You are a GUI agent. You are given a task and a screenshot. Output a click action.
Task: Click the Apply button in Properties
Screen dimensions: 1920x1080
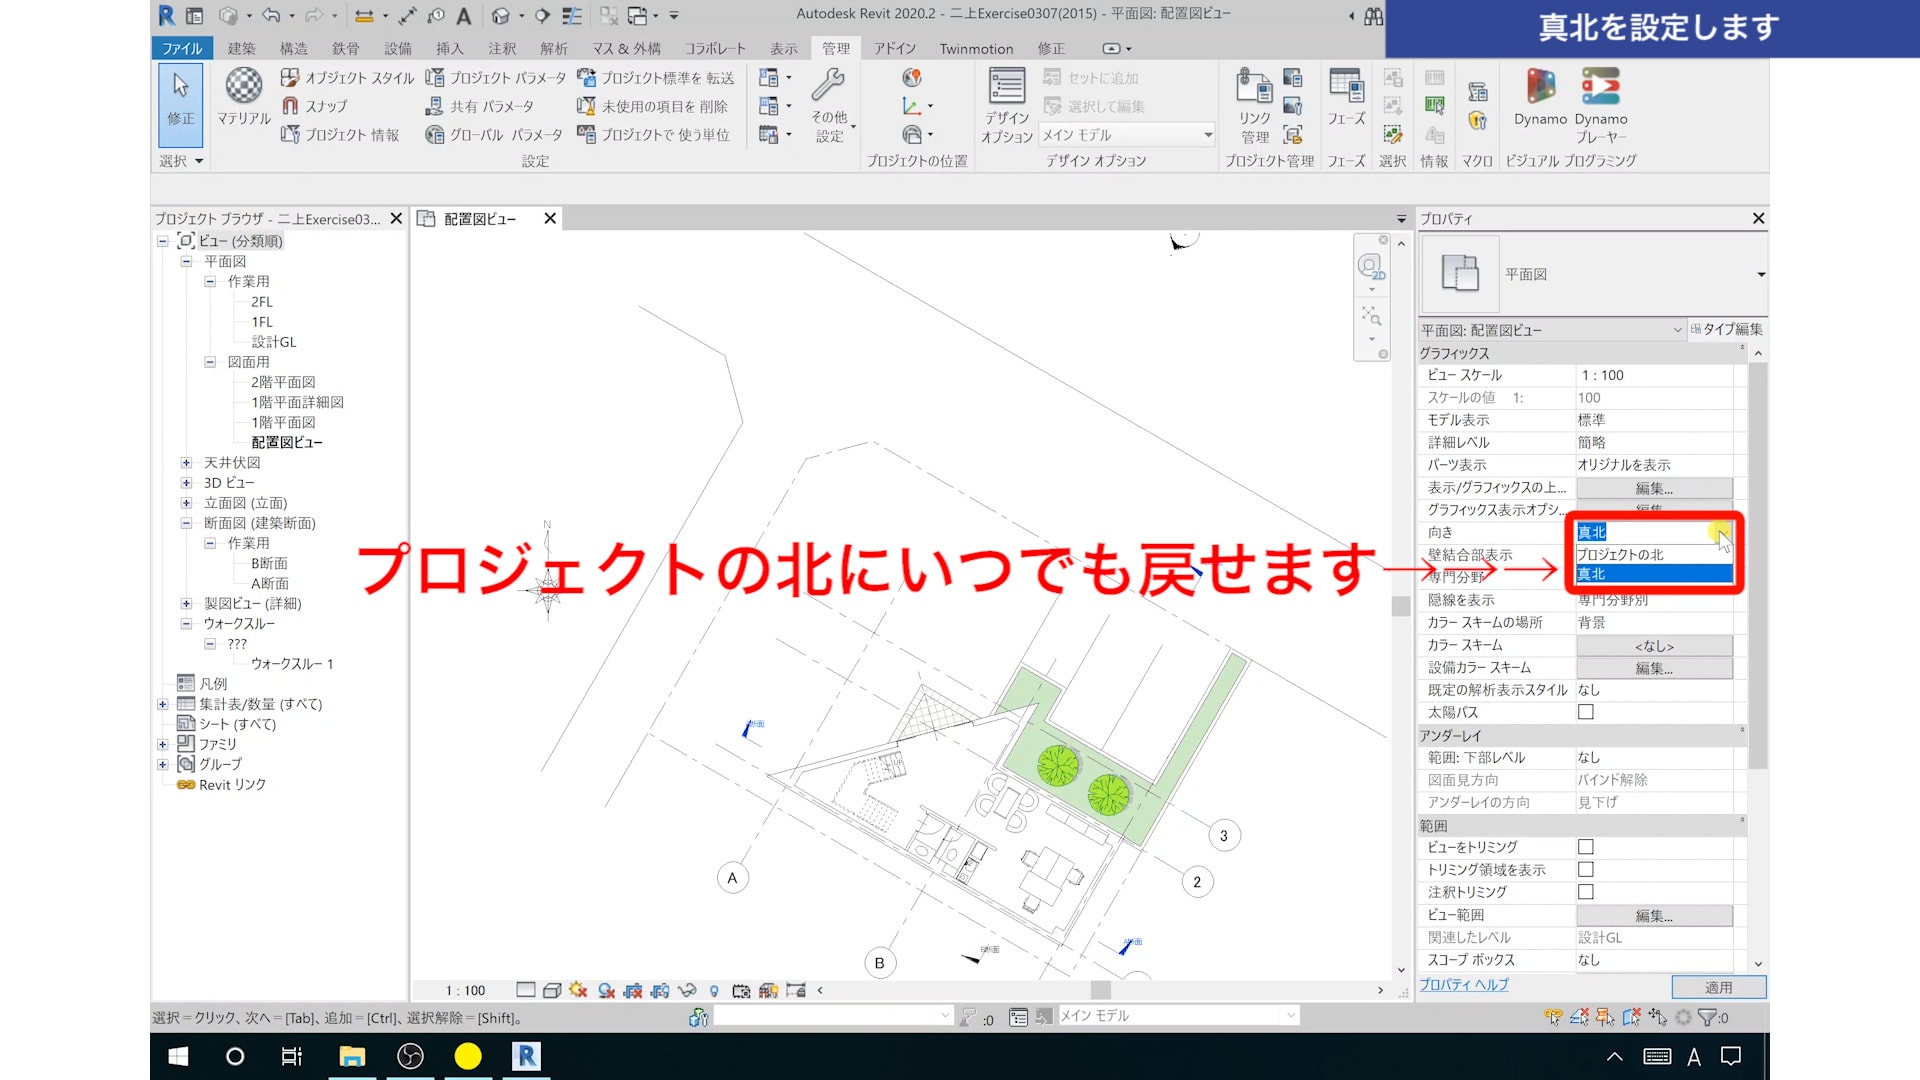(x=1718, y=987)
